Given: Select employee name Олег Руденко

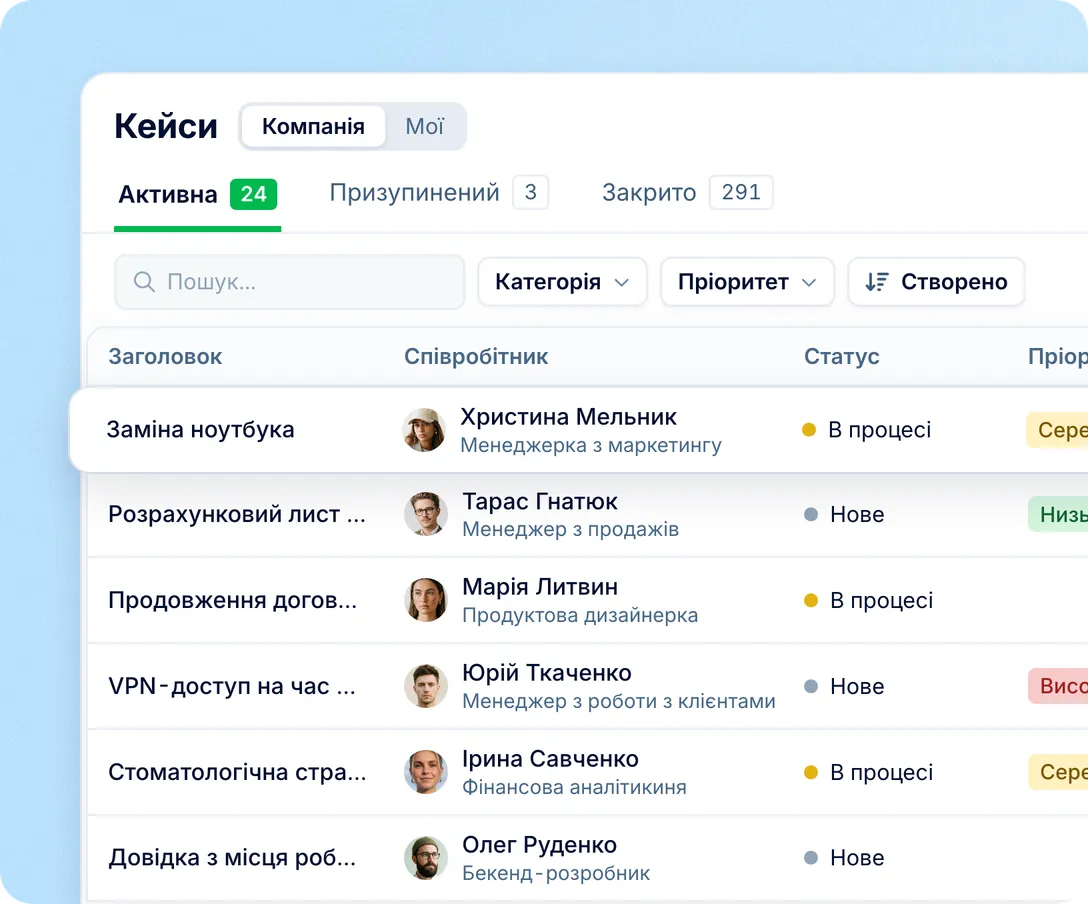Looking at the screenshot, I should point(539,845).
